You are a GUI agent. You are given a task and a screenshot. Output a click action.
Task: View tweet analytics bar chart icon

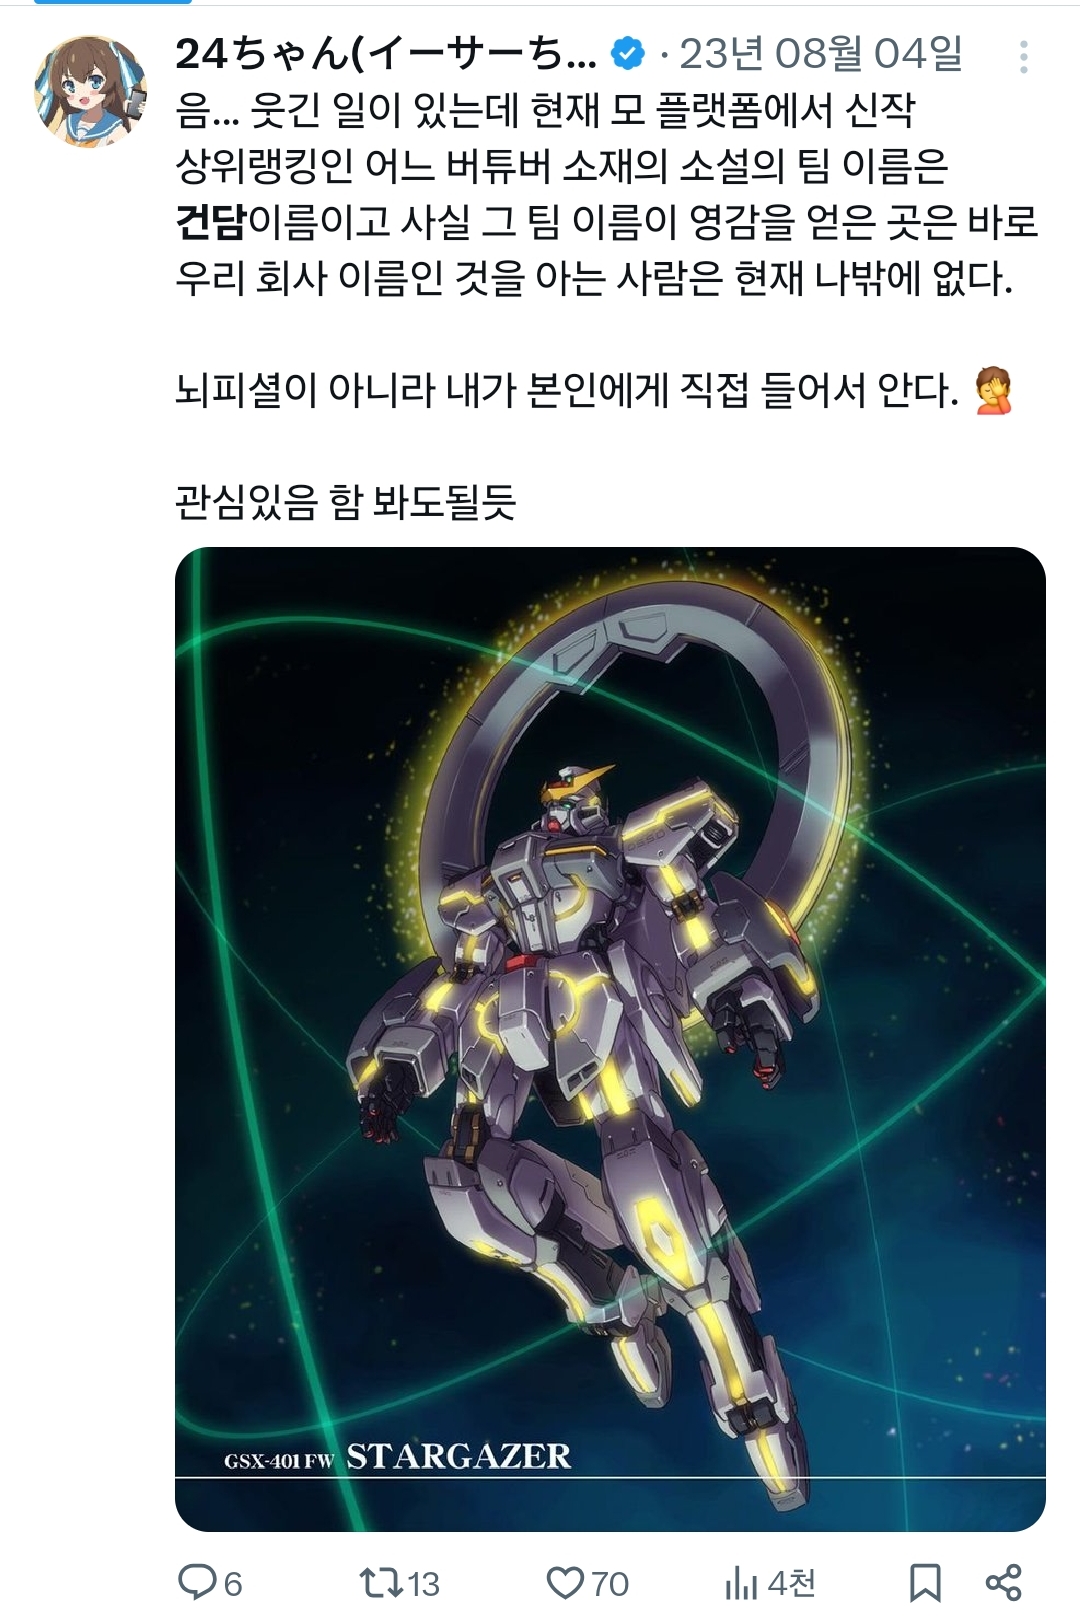click(740, 1582)
